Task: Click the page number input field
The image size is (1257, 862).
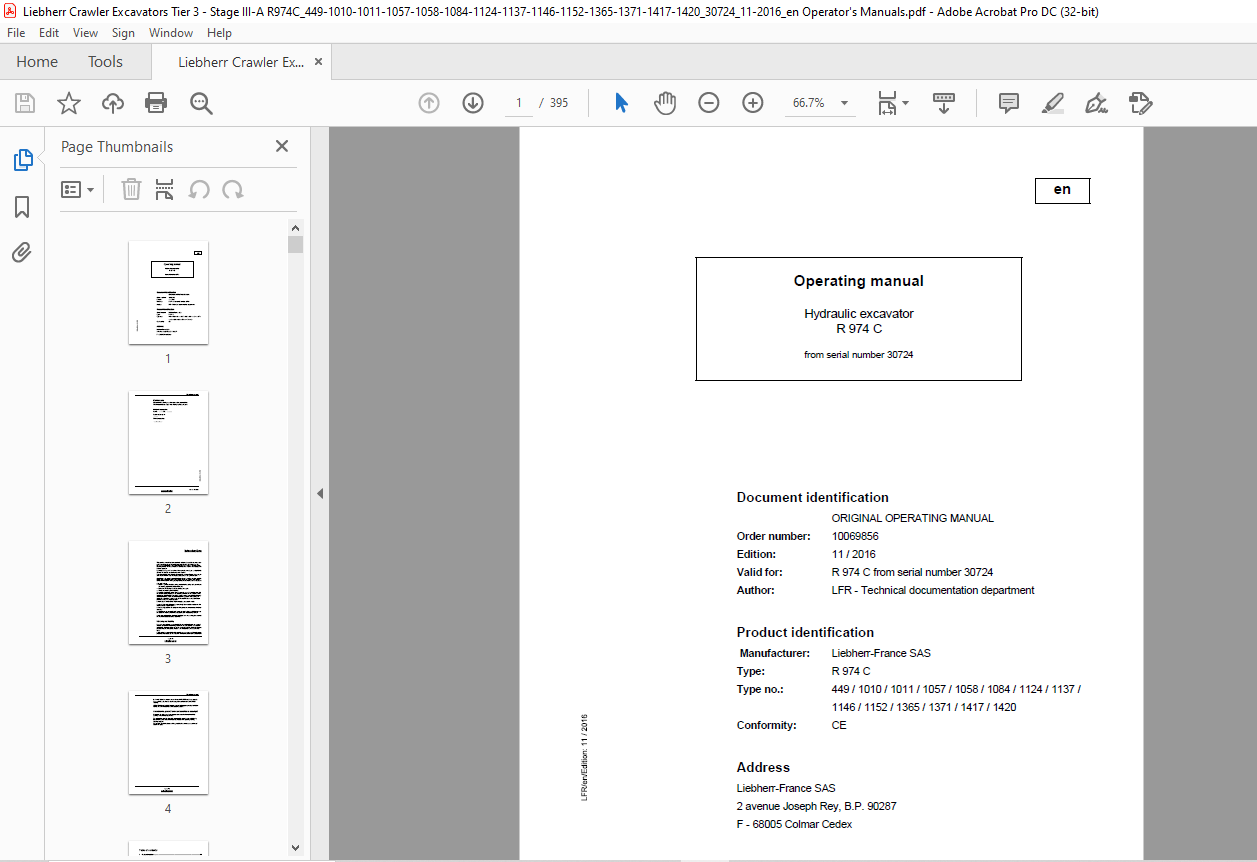Action: [x=518, y=103]
